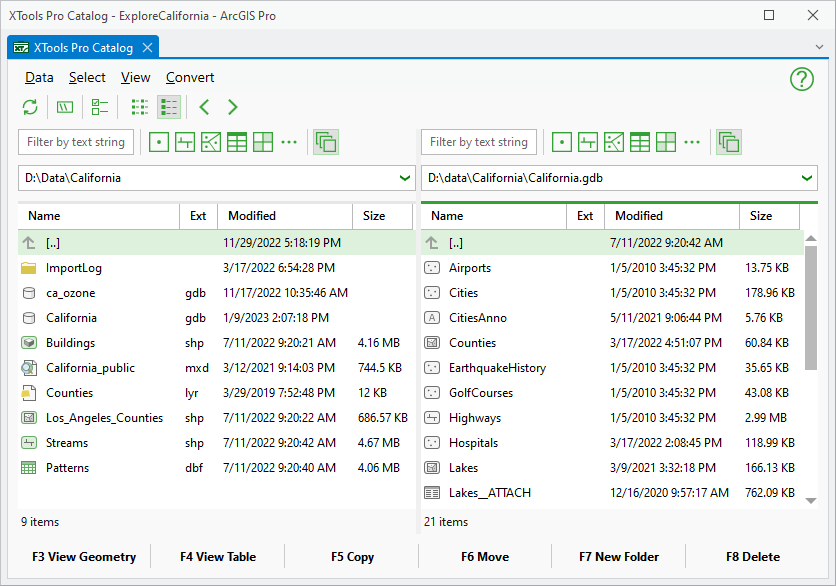Toggle polyline features filter in right pane
The width and height of the screenshot is (836, 586).
click(588, 142)
